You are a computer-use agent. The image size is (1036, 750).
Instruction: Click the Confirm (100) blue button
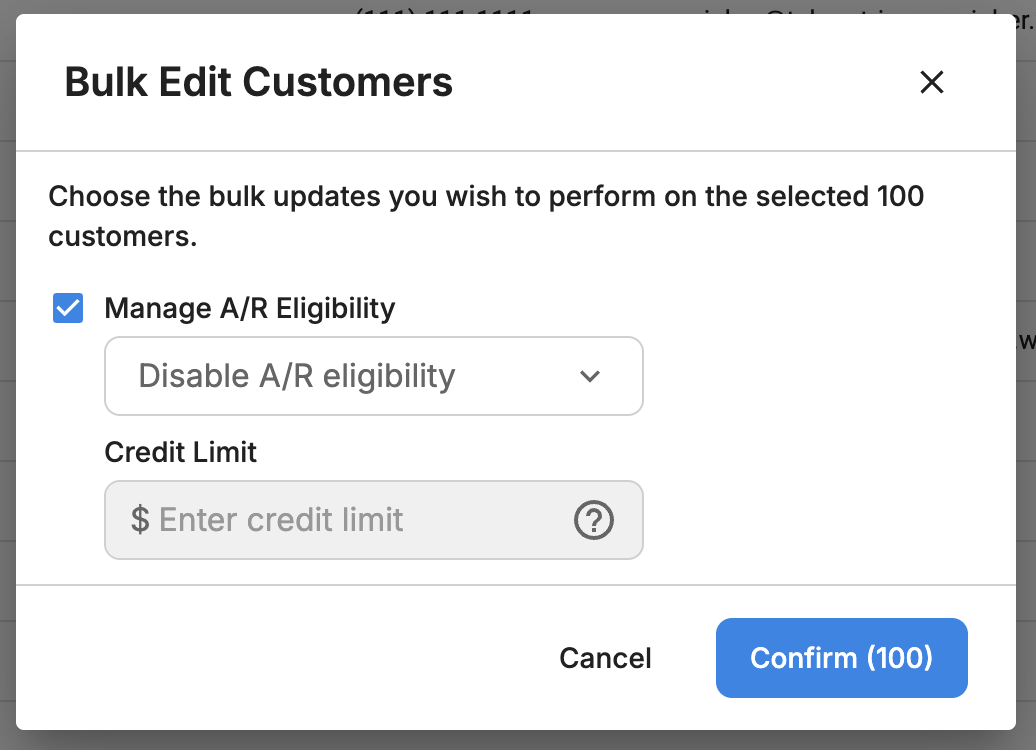click(x=841, y=657)
